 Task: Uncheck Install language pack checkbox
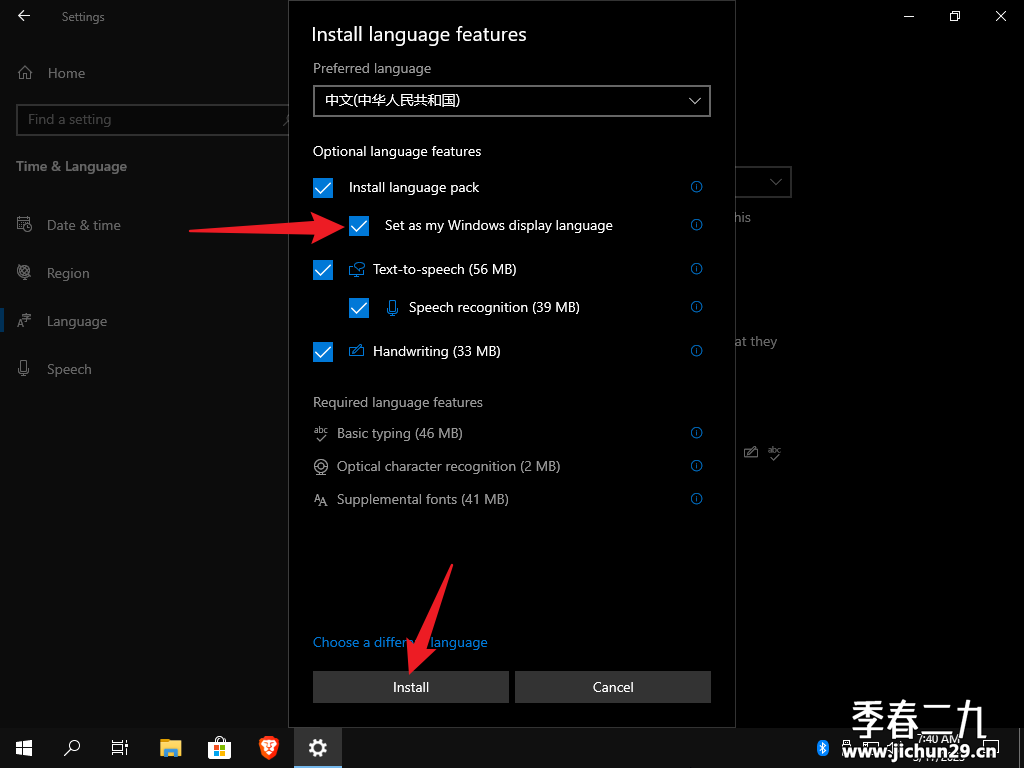tap(323, 188)
